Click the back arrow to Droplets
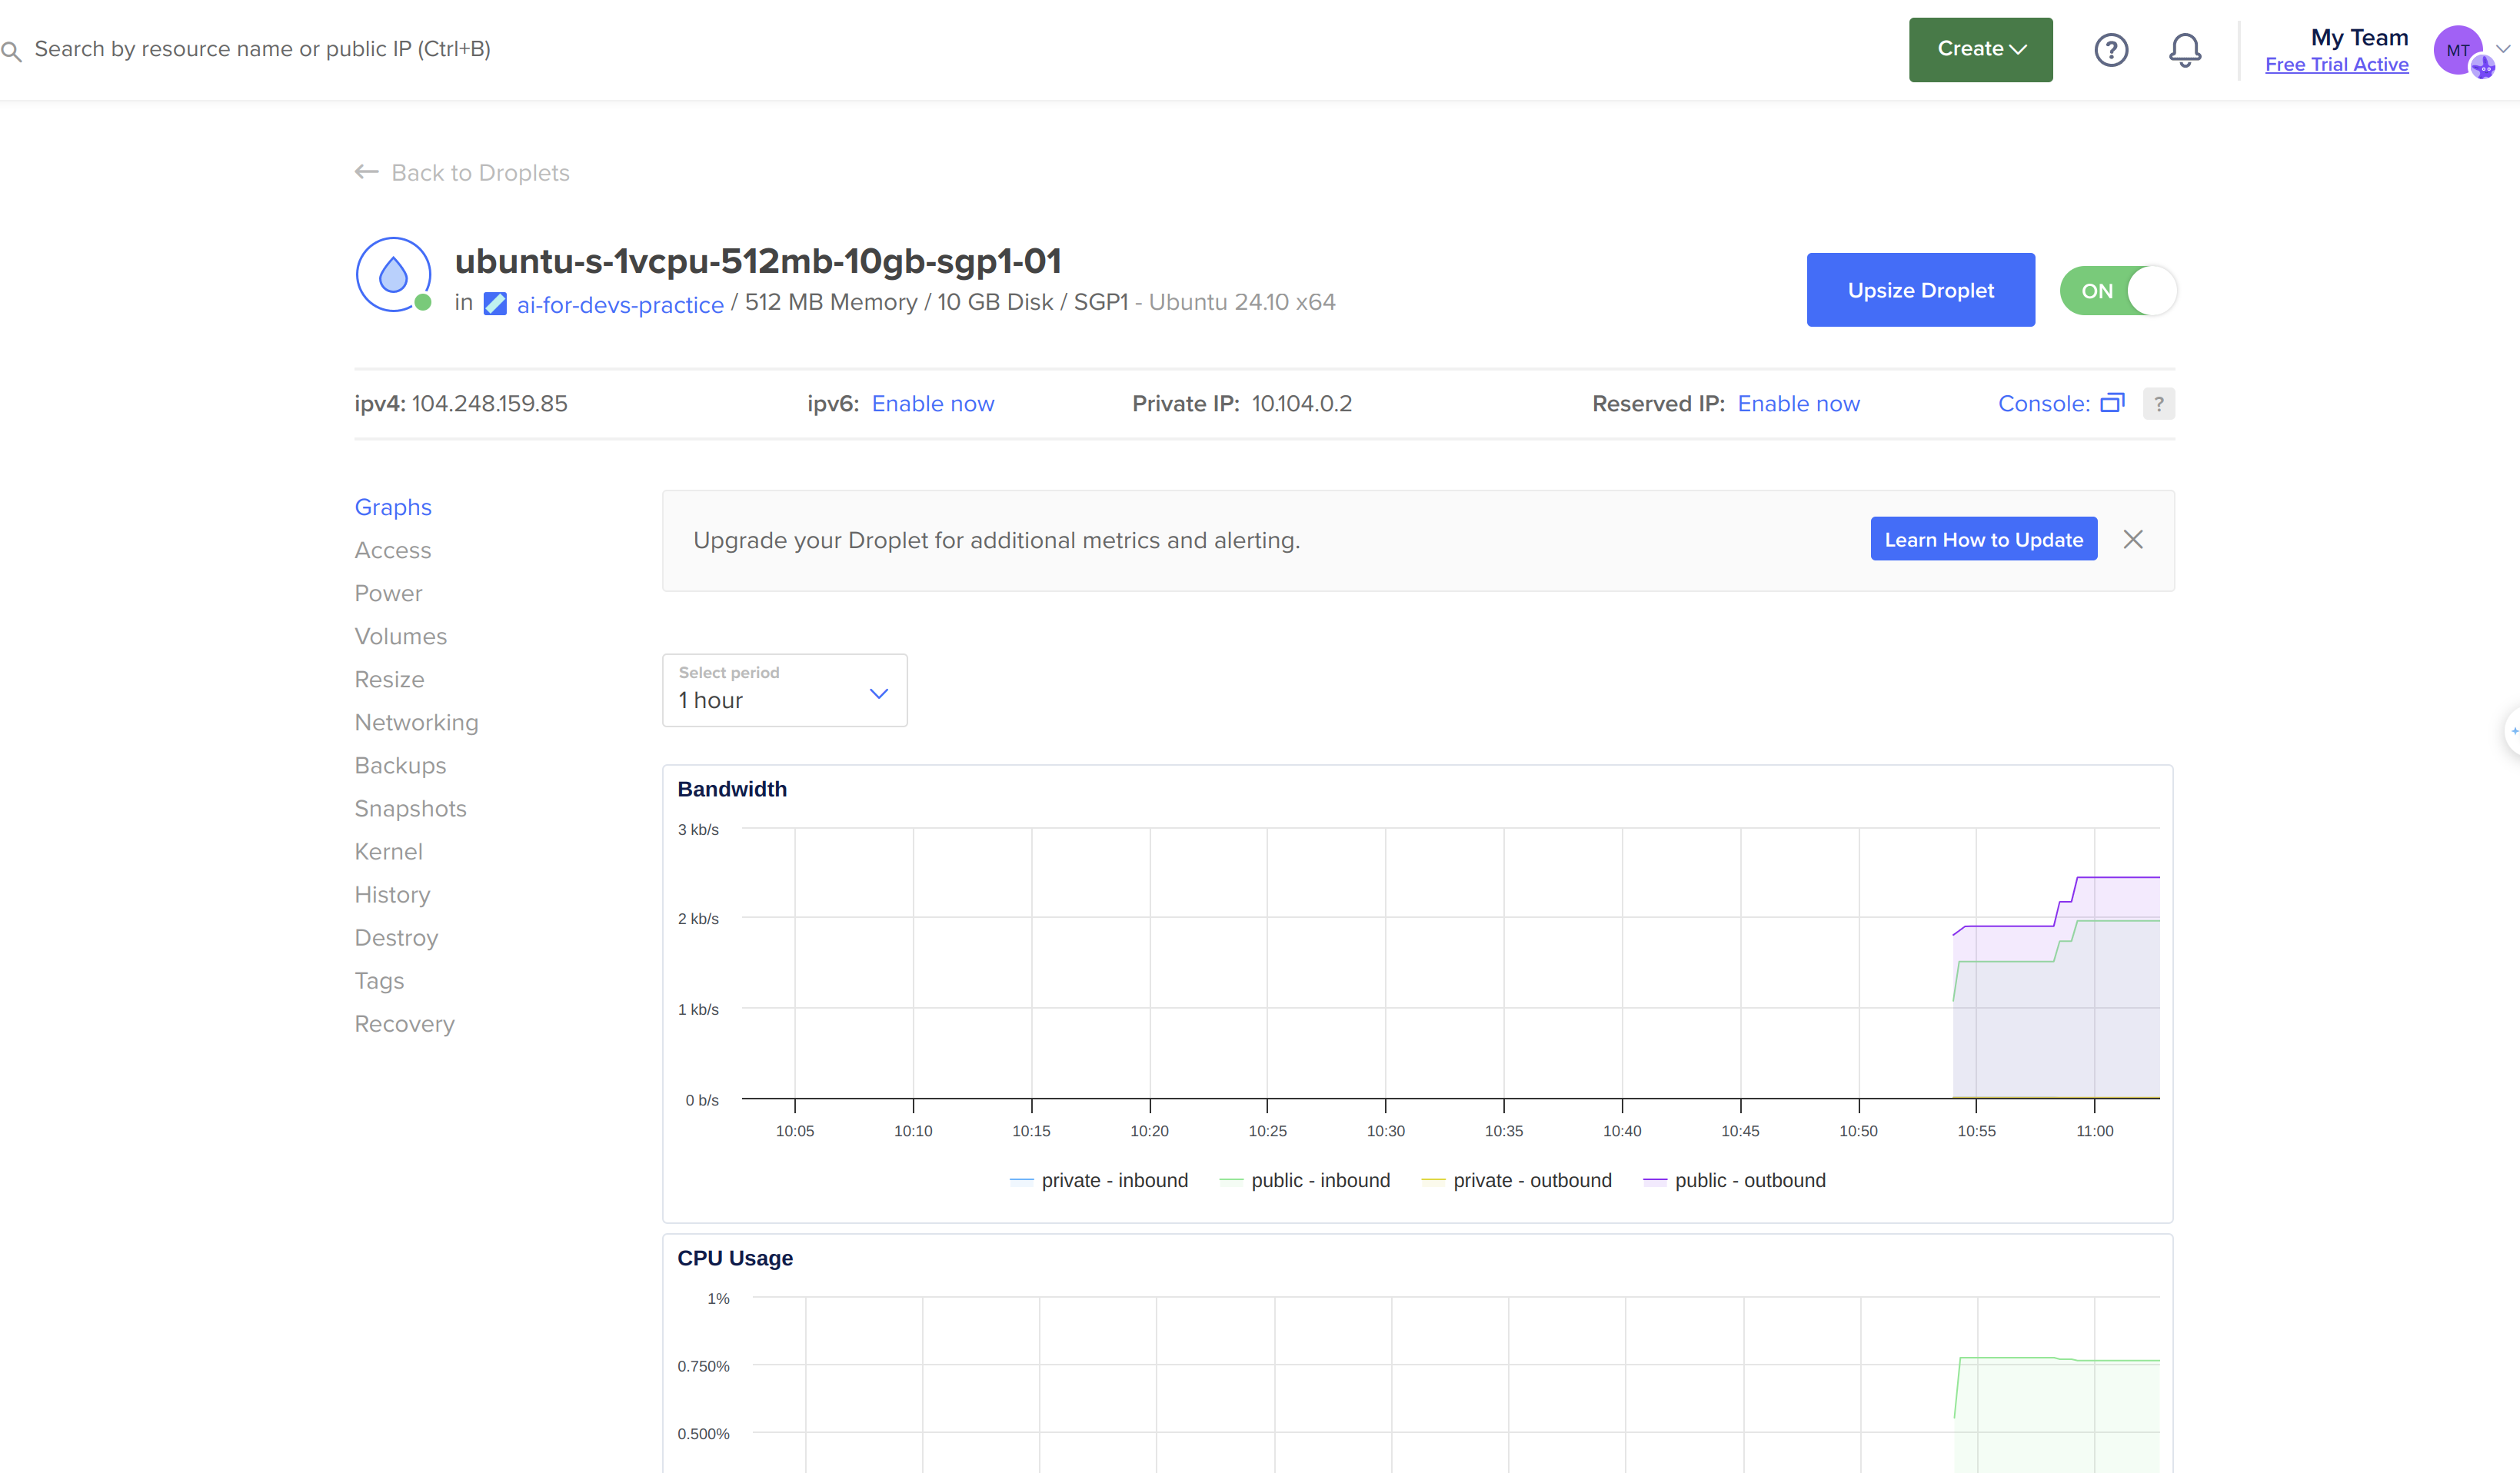The width and height of the screenshot is (2520, 1473). pos(366,172)
